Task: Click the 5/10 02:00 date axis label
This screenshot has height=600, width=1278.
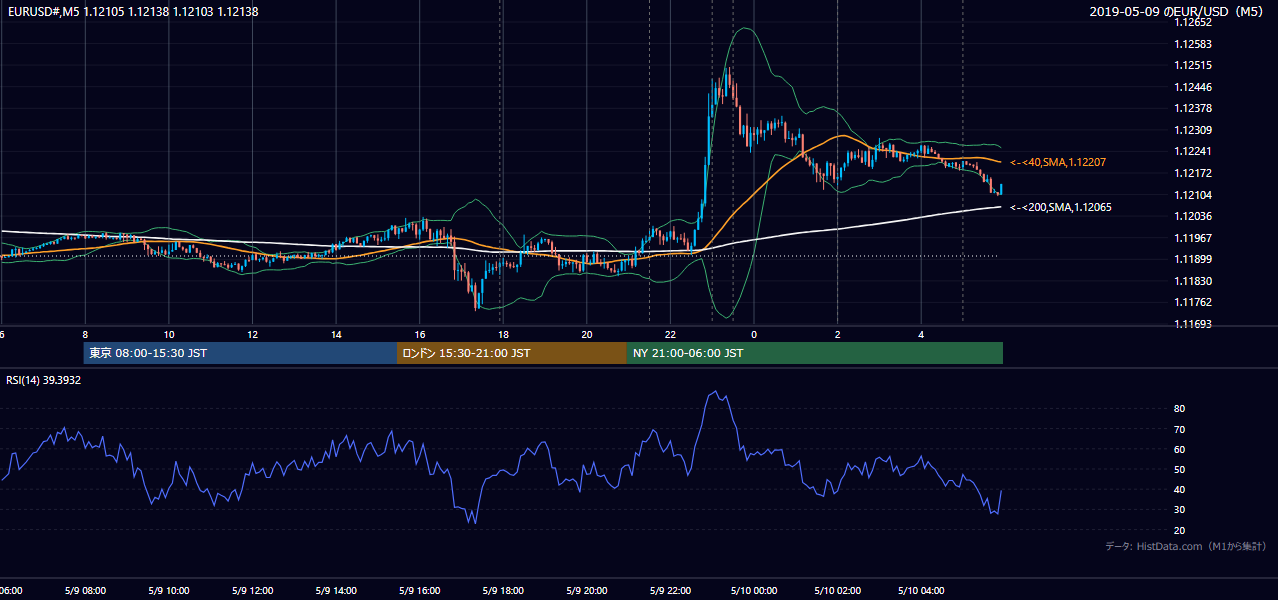Action: pyautogui.click(x=837, y=591)
